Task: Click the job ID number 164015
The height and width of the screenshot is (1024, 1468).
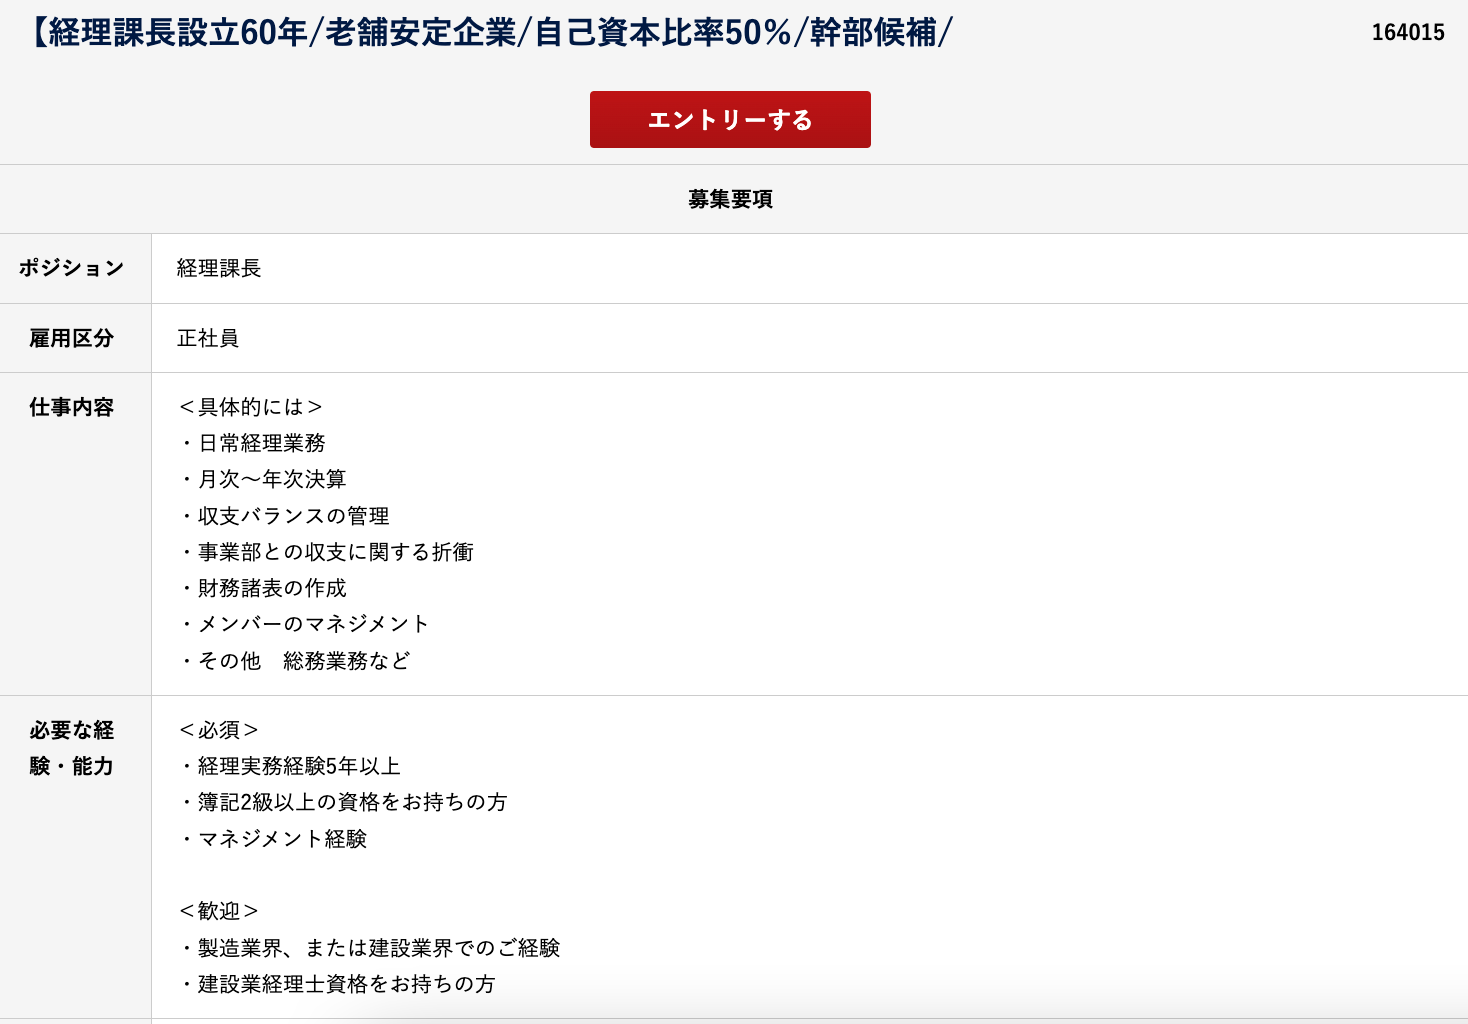Action: 1407,33
